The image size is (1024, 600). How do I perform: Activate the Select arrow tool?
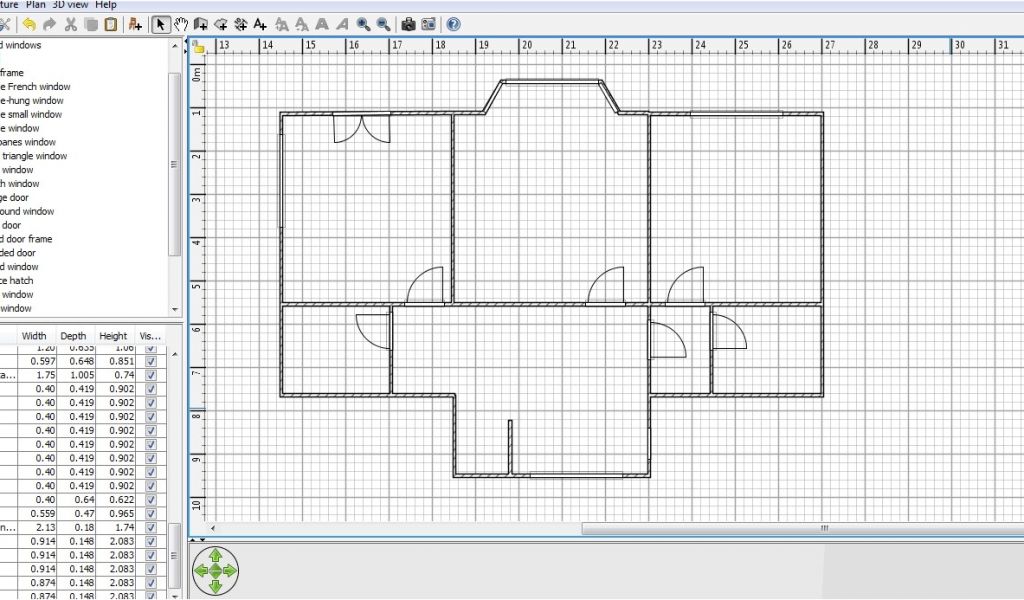(161, 24)
